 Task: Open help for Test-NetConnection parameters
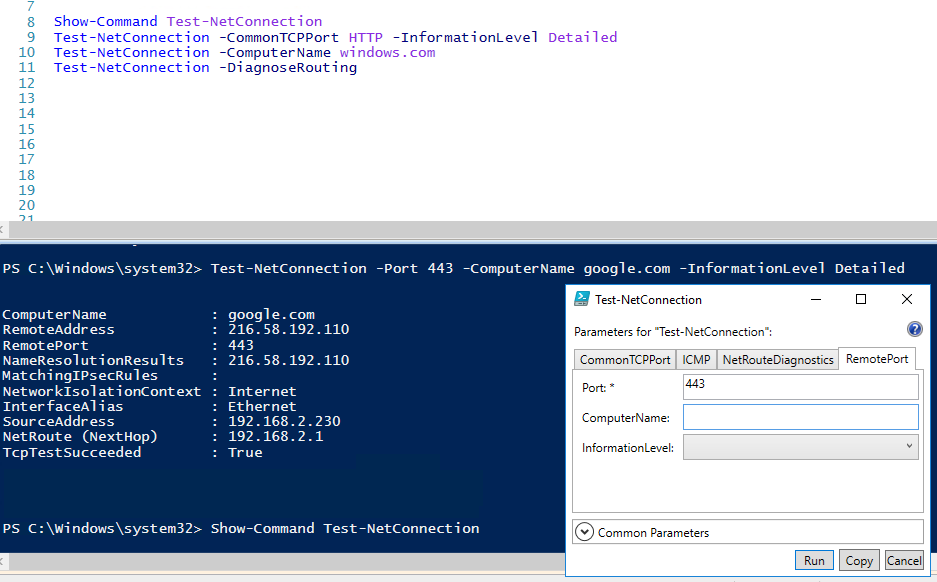pos(914,329)
